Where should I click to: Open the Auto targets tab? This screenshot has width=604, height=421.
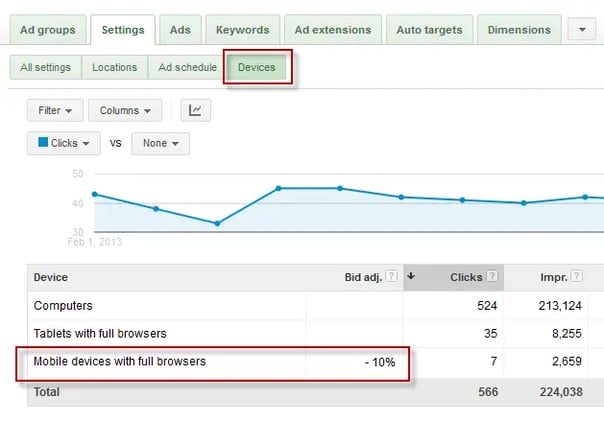pyautogui.click(x=430, y=30)
